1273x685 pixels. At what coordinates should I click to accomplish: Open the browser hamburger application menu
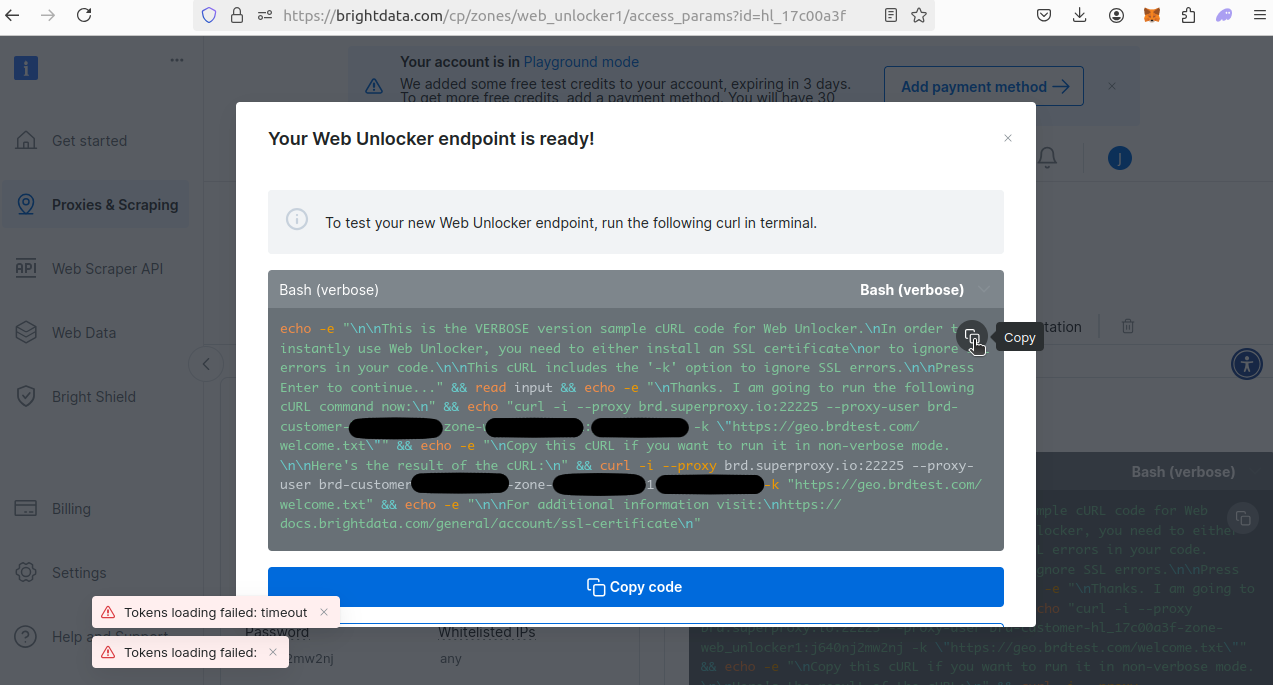click(1259, 15)
